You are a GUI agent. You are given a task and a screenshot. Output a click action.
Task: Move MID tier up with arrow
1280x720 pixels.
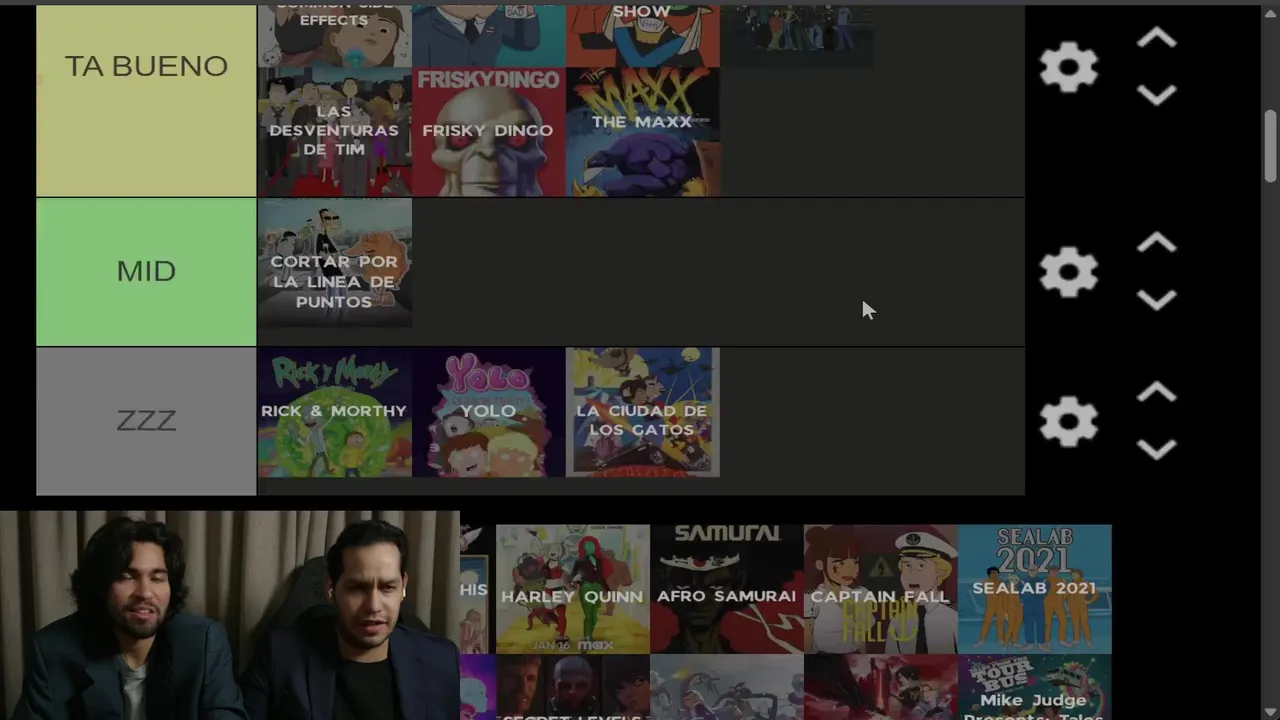point(1156,243)
